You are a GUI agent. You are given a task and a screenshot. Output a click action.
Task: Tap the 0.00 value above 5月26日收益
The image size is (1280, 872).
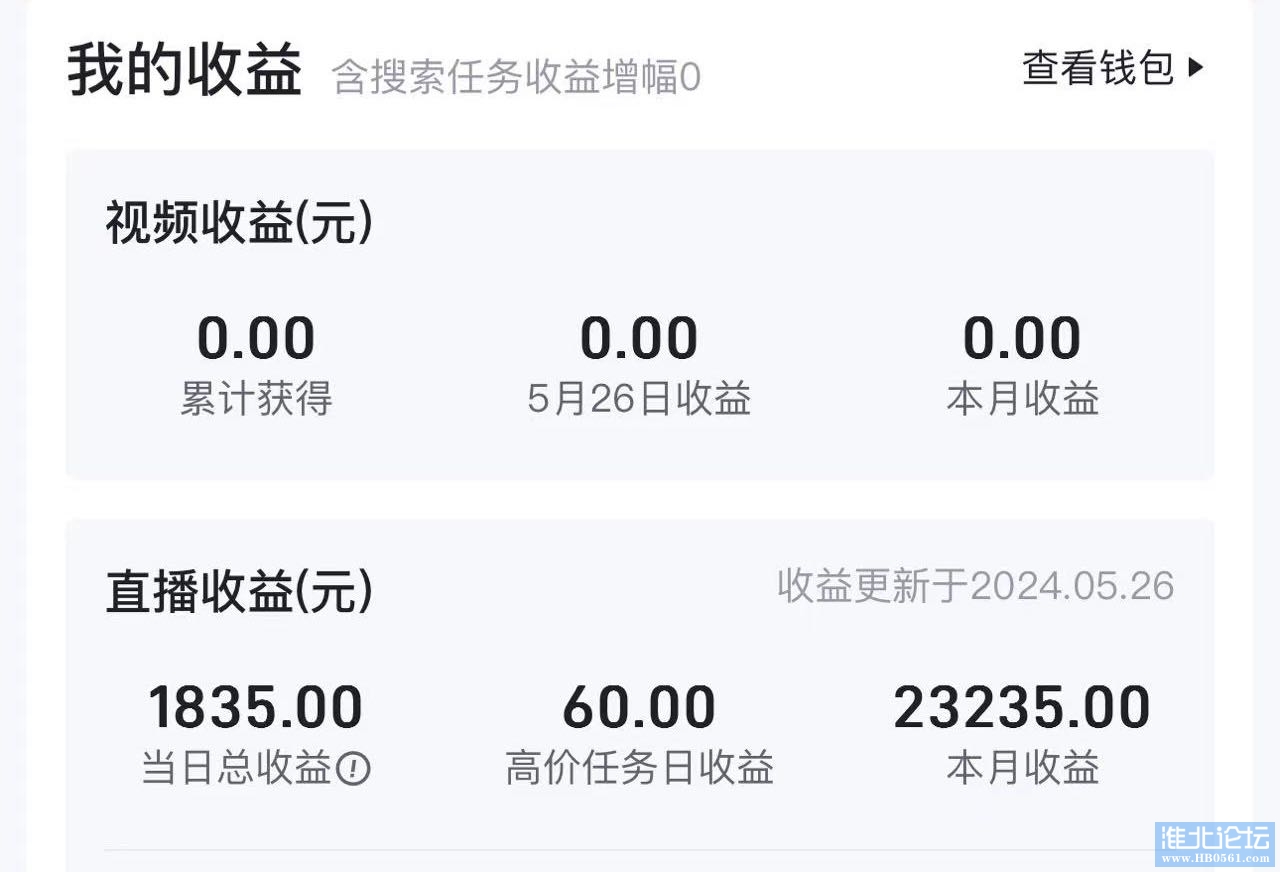click(x=639, y=338)
